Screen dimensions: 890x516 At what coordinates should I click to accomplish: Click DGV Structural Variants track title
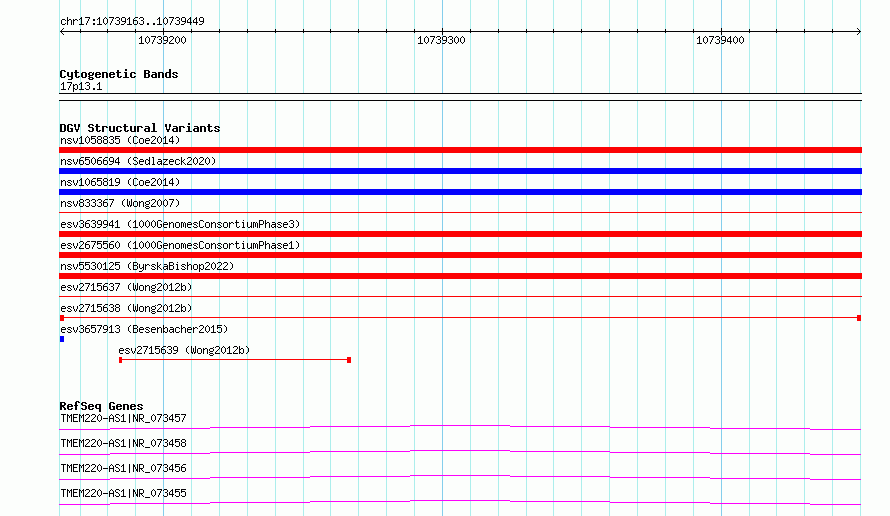click(x=140, y=128)
